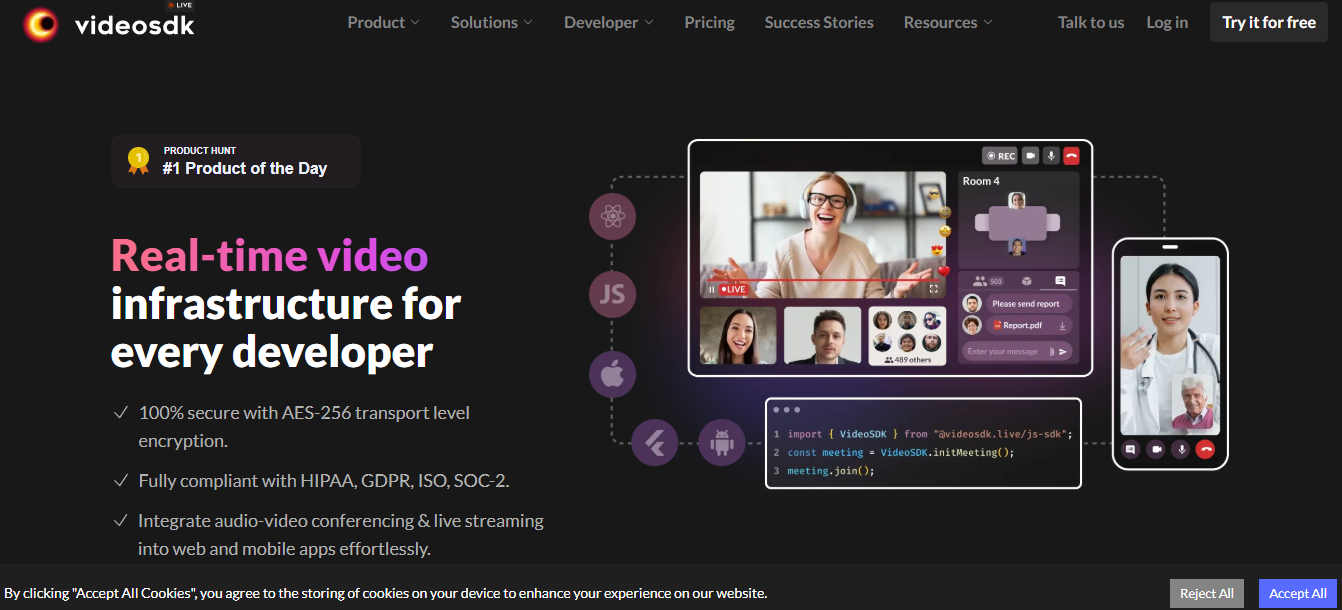Expand the Solutions dropdown menu
1342x610 pixels.
tap(492, 22)
